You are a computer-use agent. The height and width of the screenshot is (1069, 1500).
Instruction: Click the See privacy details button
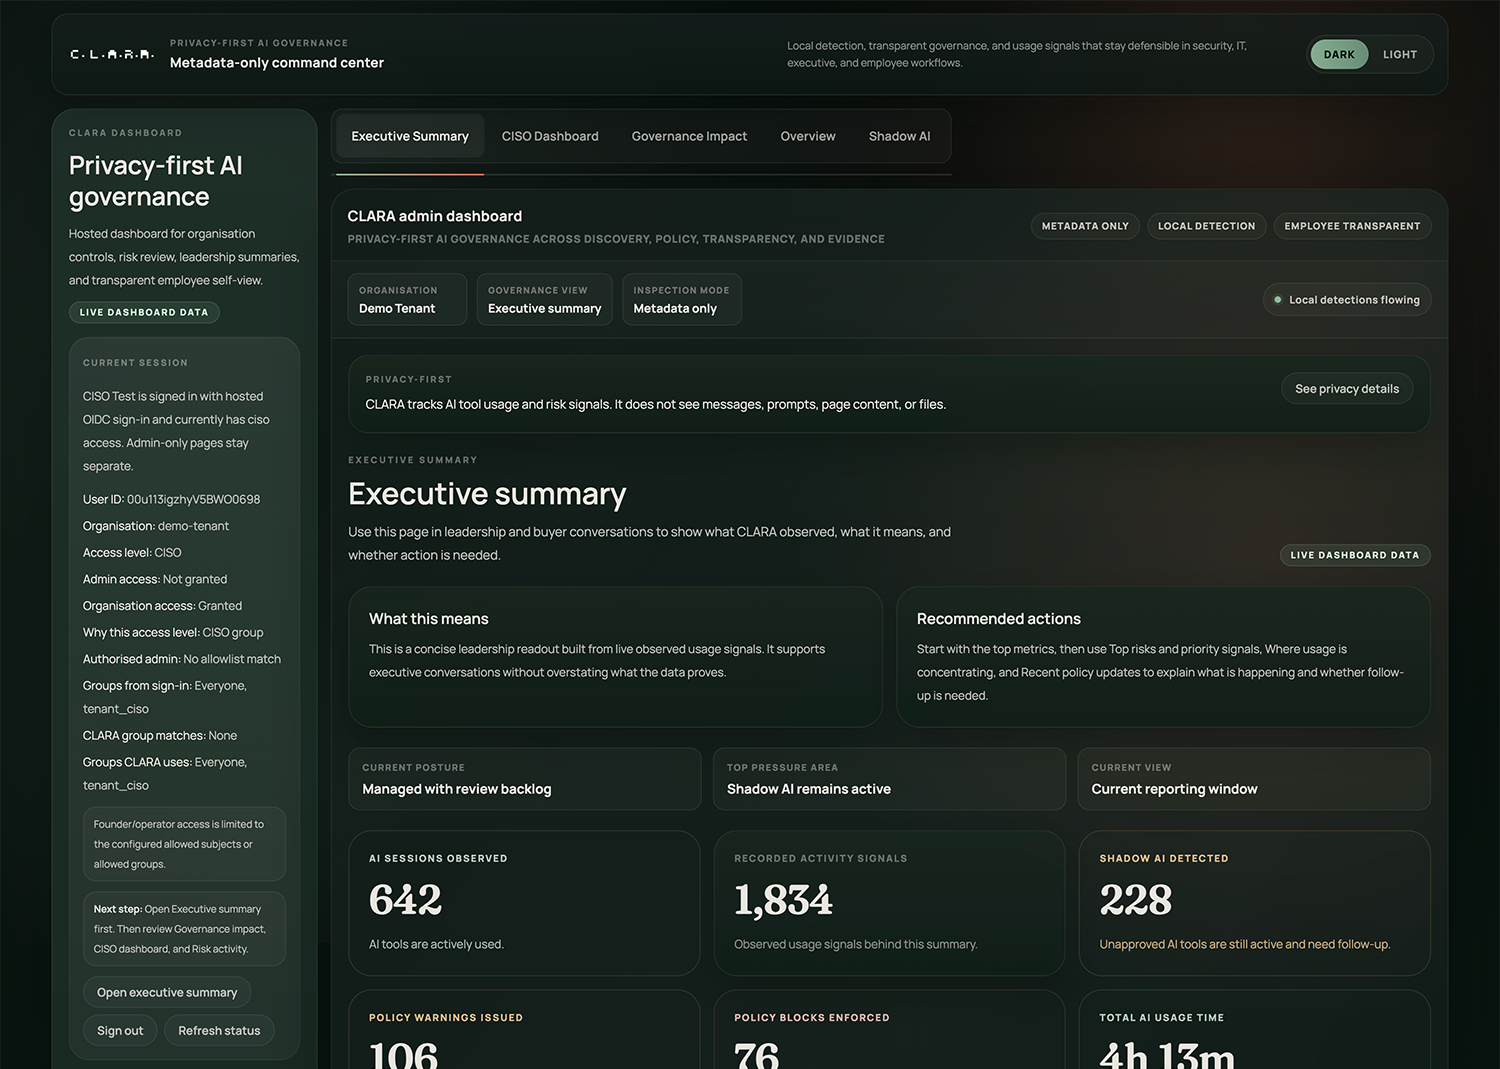point(1347,388)
